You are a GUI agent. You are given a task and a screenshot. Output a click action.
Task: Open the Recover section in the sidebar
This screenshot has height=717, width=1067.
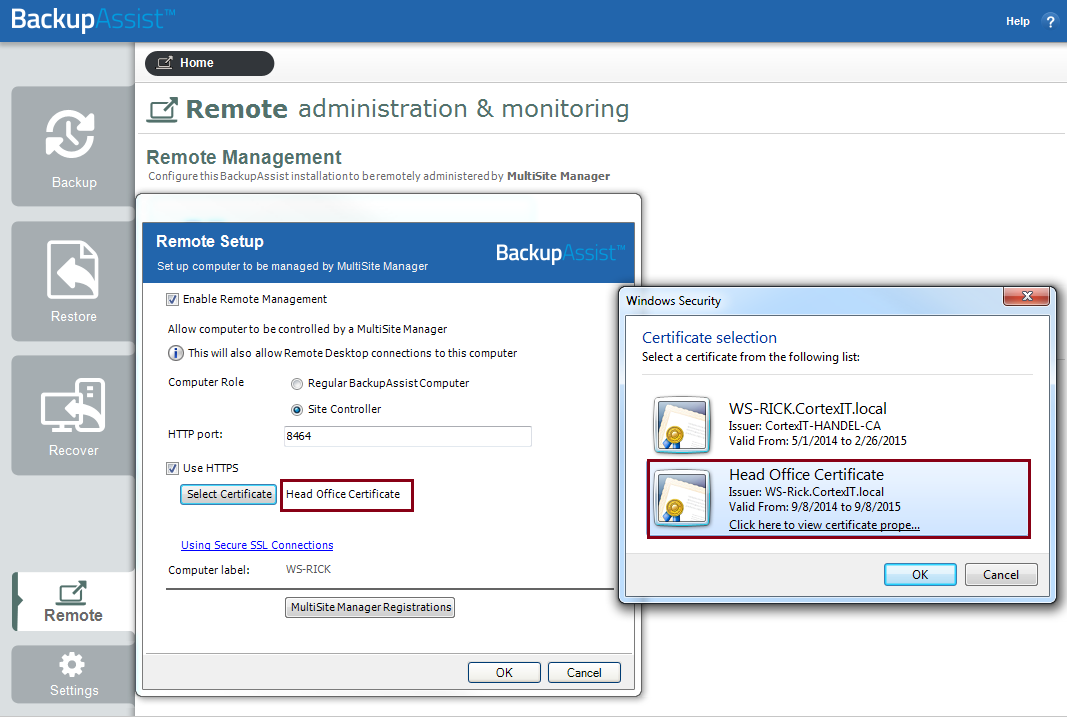(73, 415)
